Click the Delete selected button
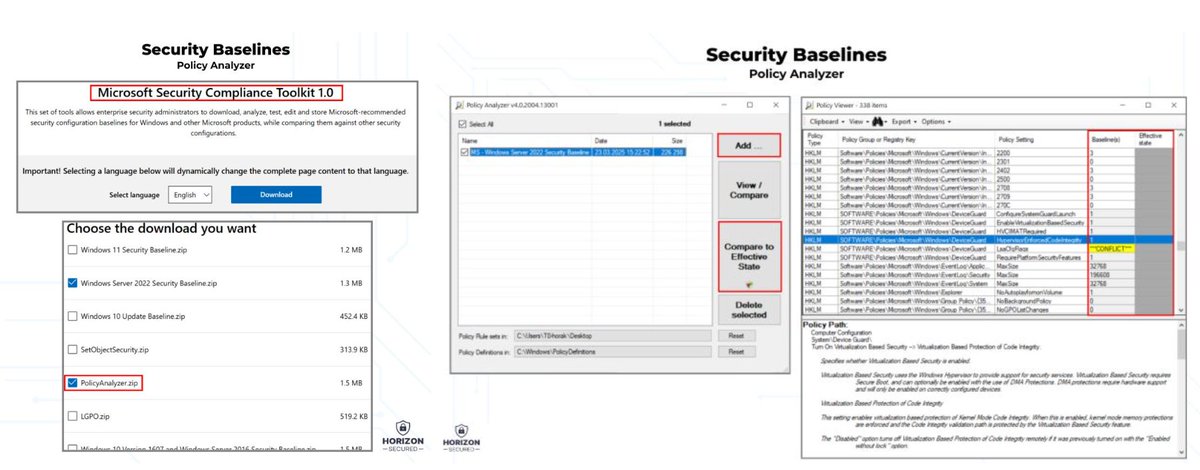Image resolution: width=1200 pixels, height=470 pixels. [x=749, y=311]
